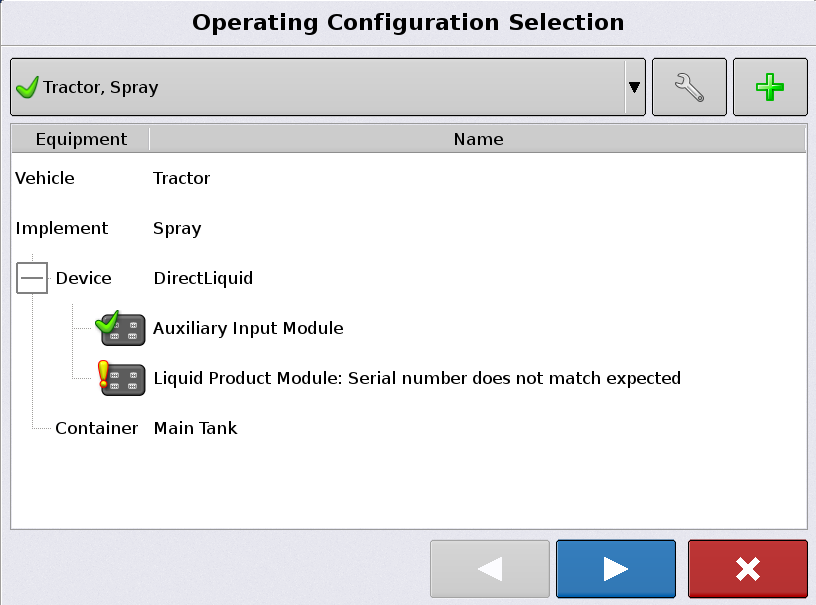Click the black dropdown arrow
This screenshot has width=816, height=605.
(634, 88)
